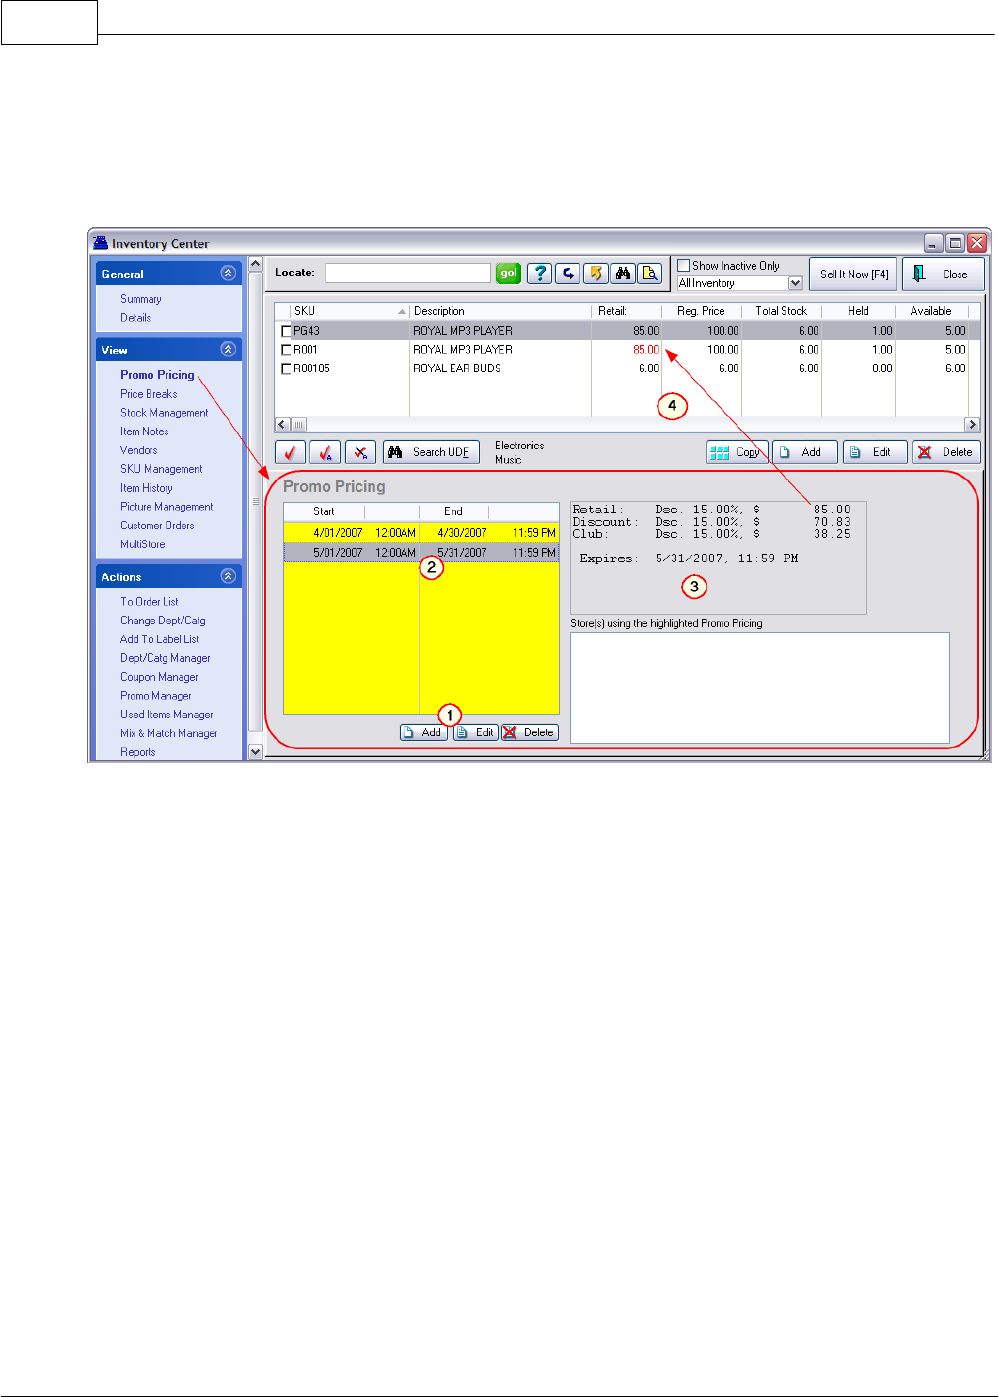Click the tag-all checkmark A button
Image resolution: width=999 pixels, height=1397 pixels.
point(325,452)
